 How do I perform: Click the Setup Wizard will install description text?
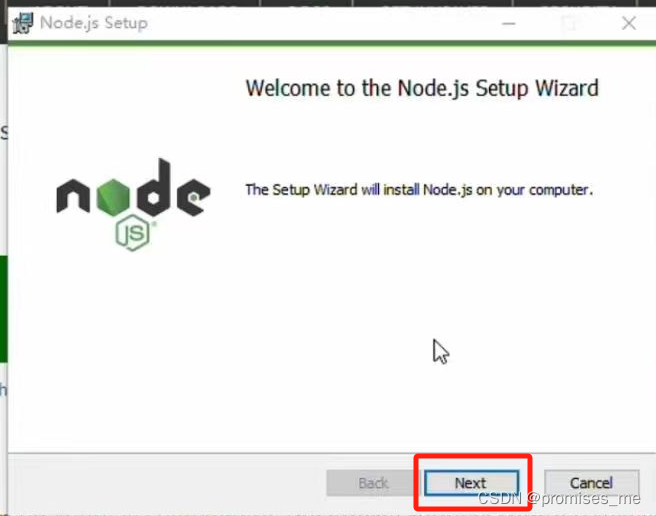(419, 190)
